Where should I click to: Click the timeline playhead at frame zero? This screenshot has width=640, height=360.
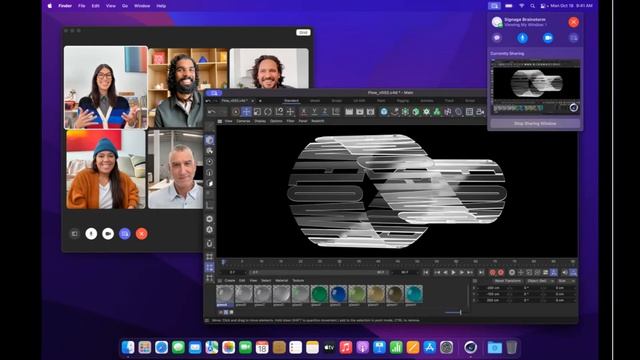(223, 262)
